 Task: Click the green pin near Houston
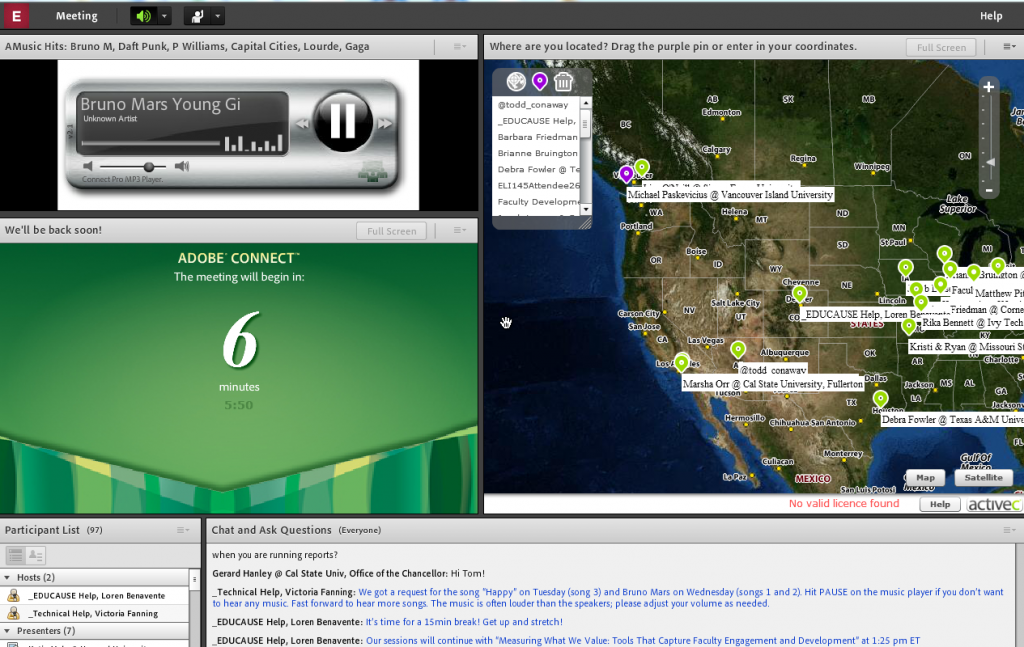(x=880, y=399)
